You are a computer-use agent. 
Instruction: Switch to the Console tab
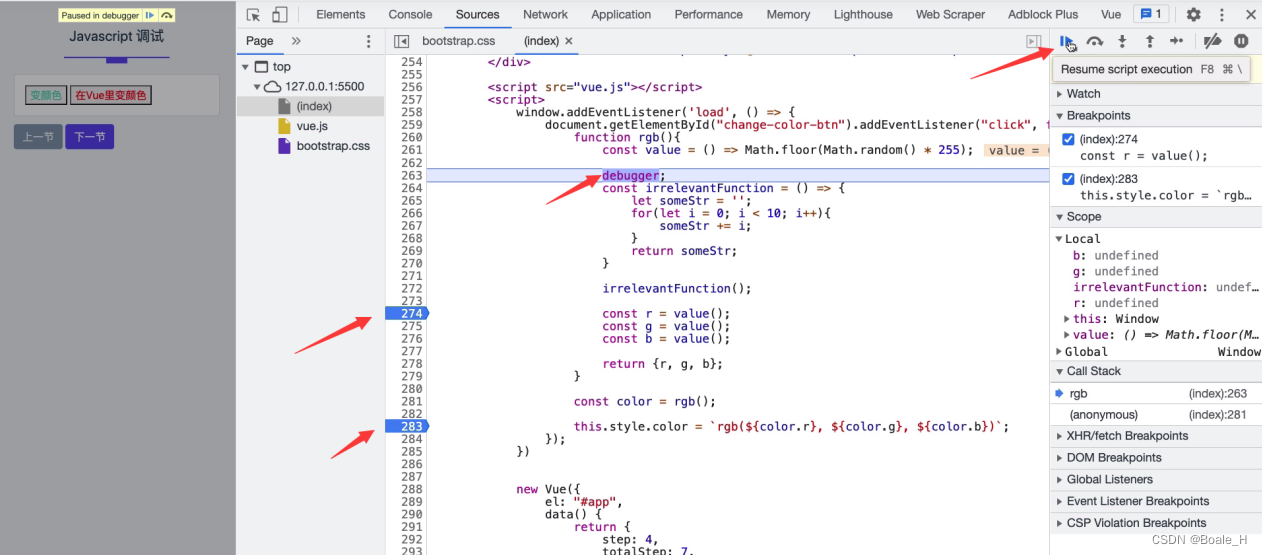[410, 14]
